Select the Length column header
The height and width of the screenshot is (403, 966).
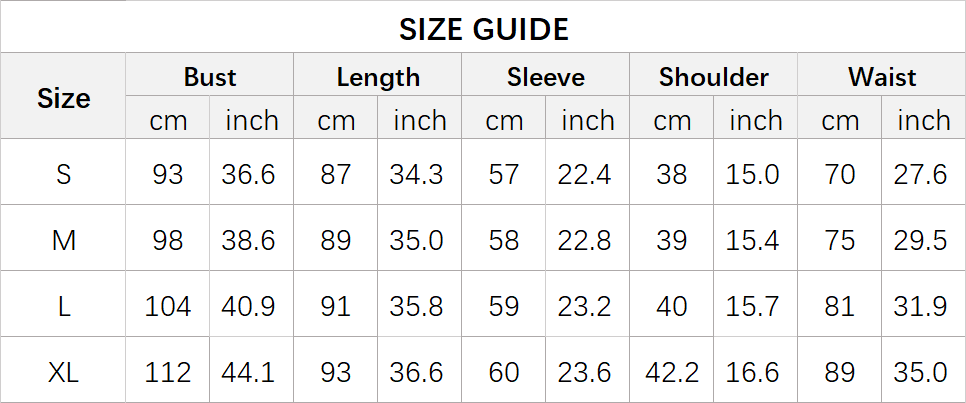tap(378, 78)
